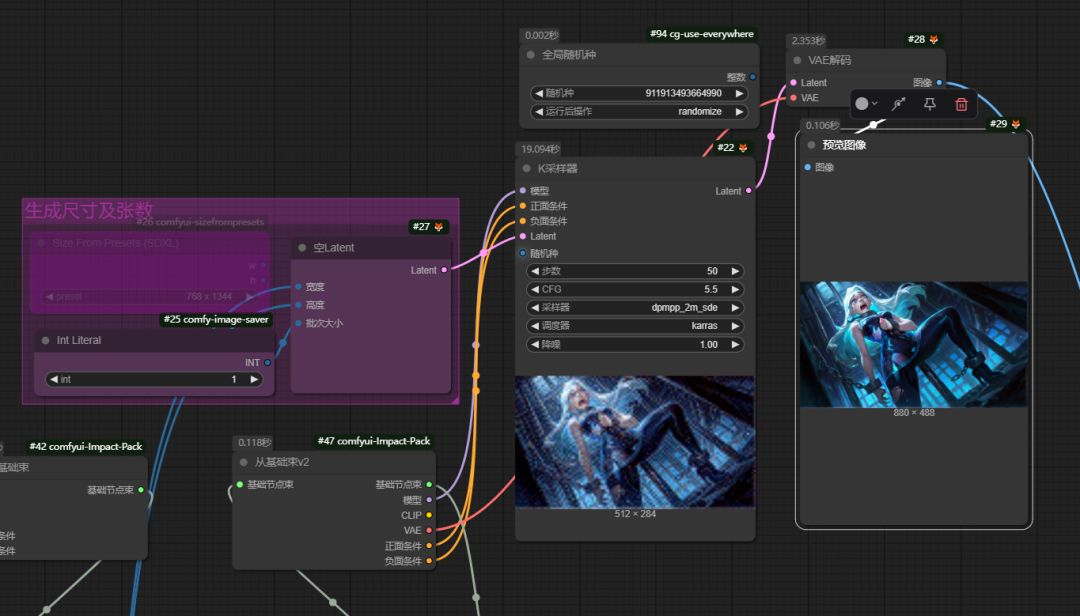
Task: Collapse Size From Presets (SDXL) node dot
Action: pos(41,243)
